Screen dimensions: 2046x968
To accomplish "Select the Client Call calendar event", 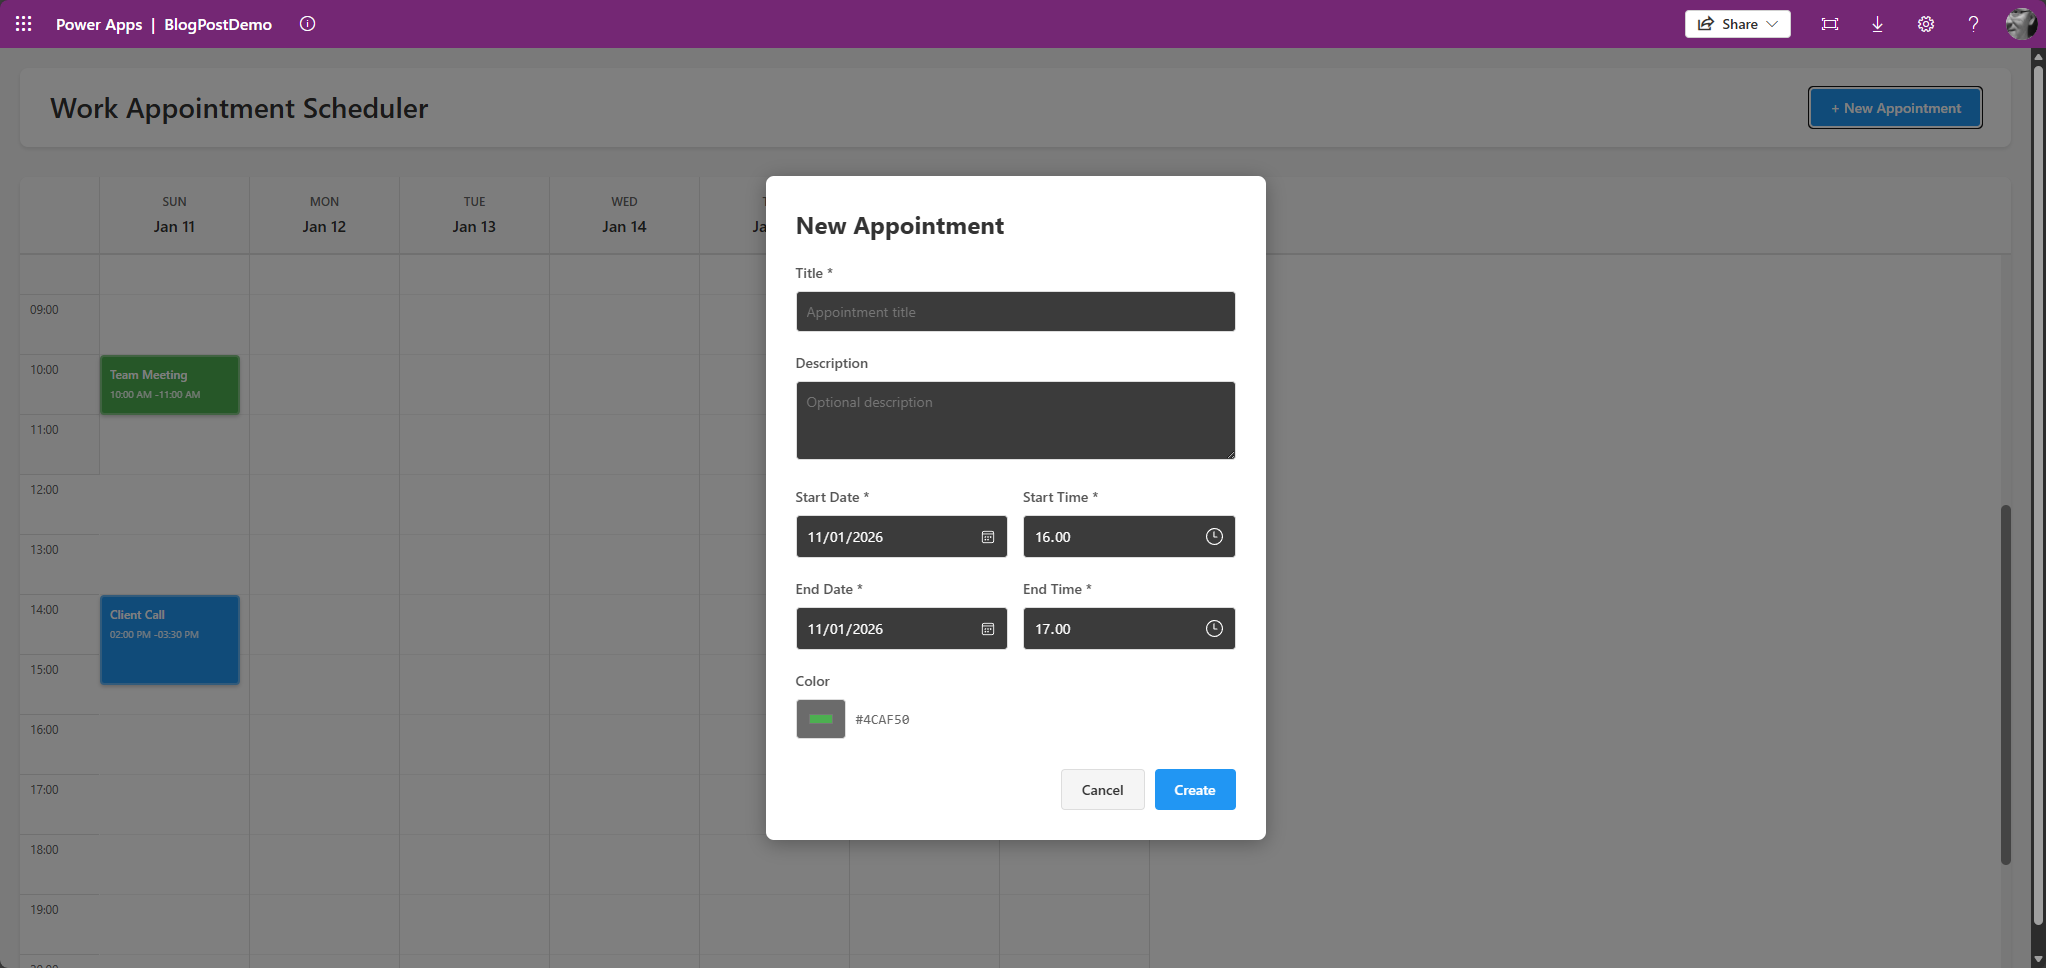I will tap(170, 640).
